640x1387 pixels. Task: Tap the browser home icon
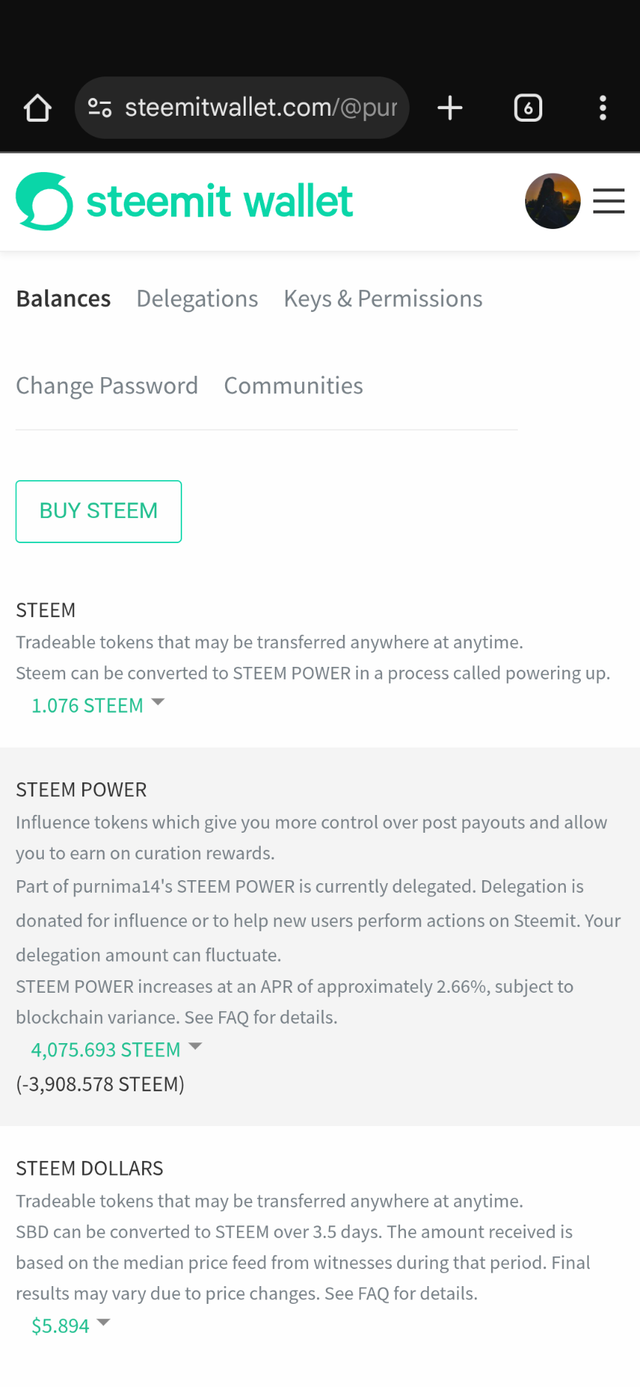coord(37,108)
